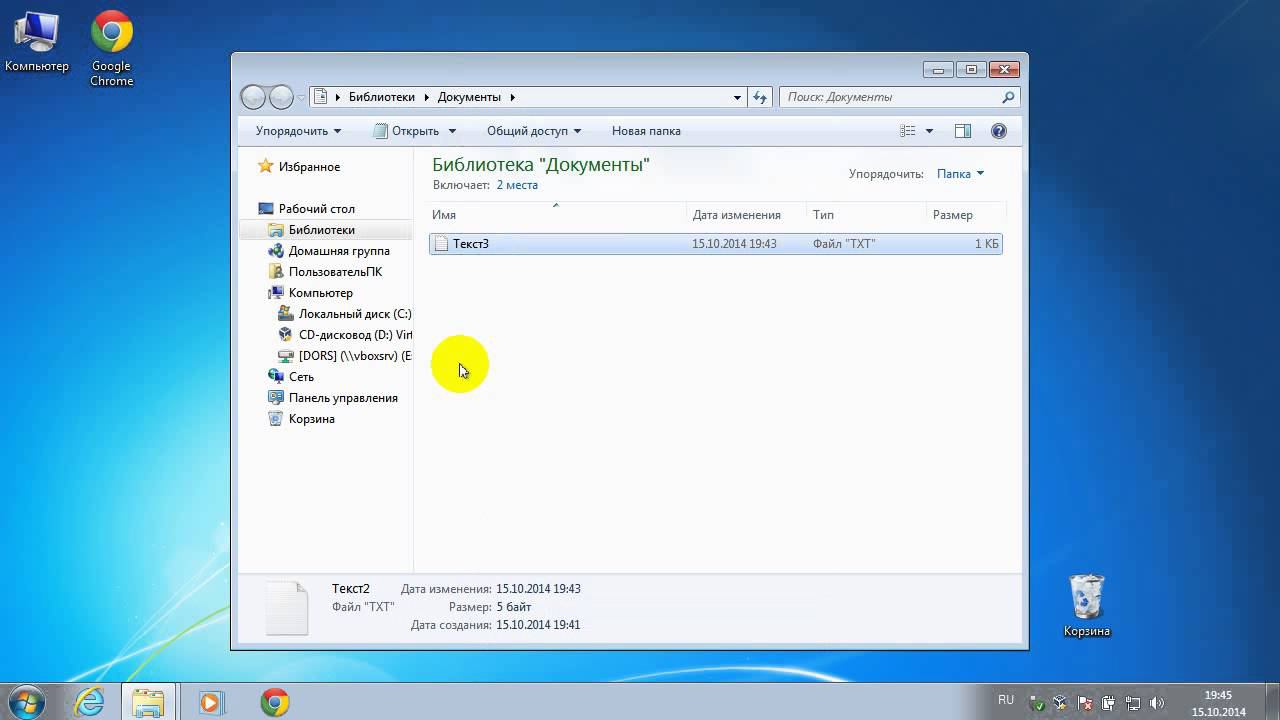Open the view options dropdown arrow
This screenshot has height=720, width=1280.
click(929, 131)
